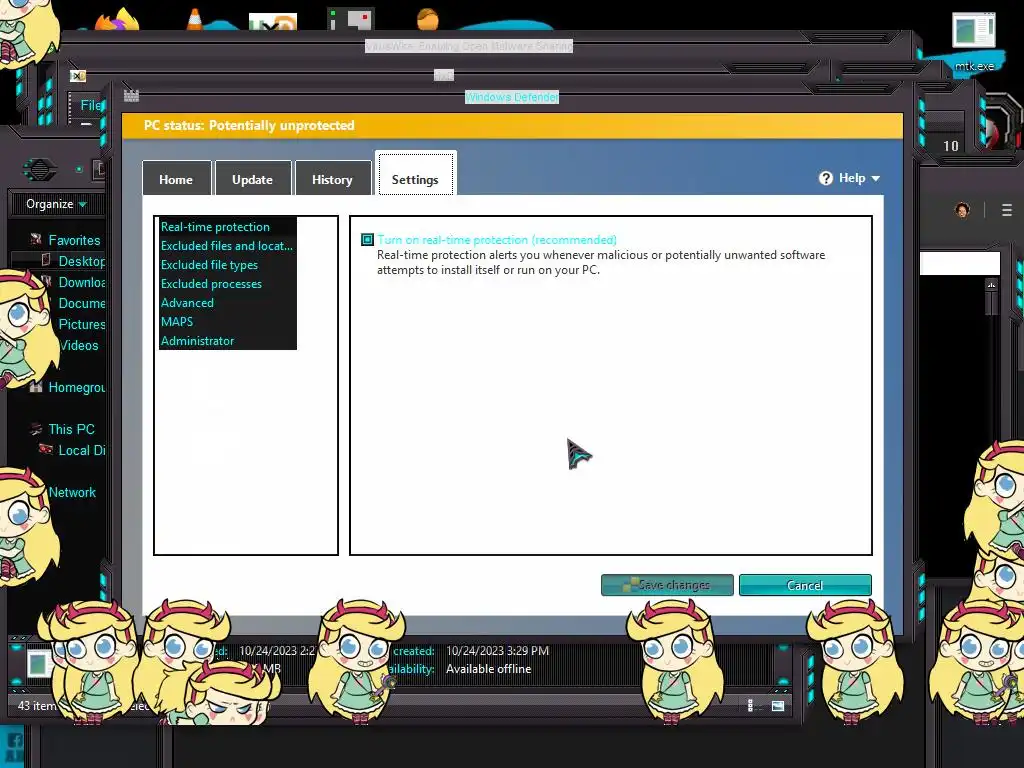Open the Organize dropdown in Explorer
Image resolution: width=1024 pixels, height=768 pixels.
(x=56, y=204)
